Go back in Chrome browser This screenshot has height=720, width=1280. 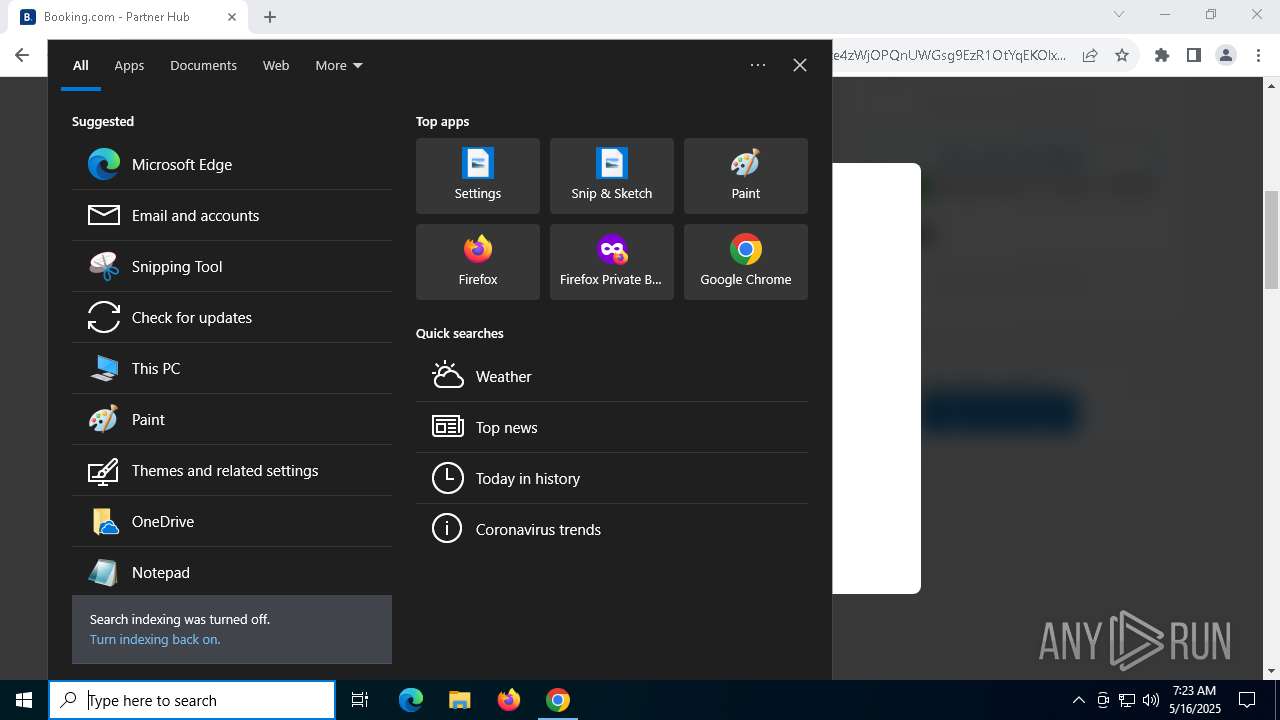click(x=22, y=56)
